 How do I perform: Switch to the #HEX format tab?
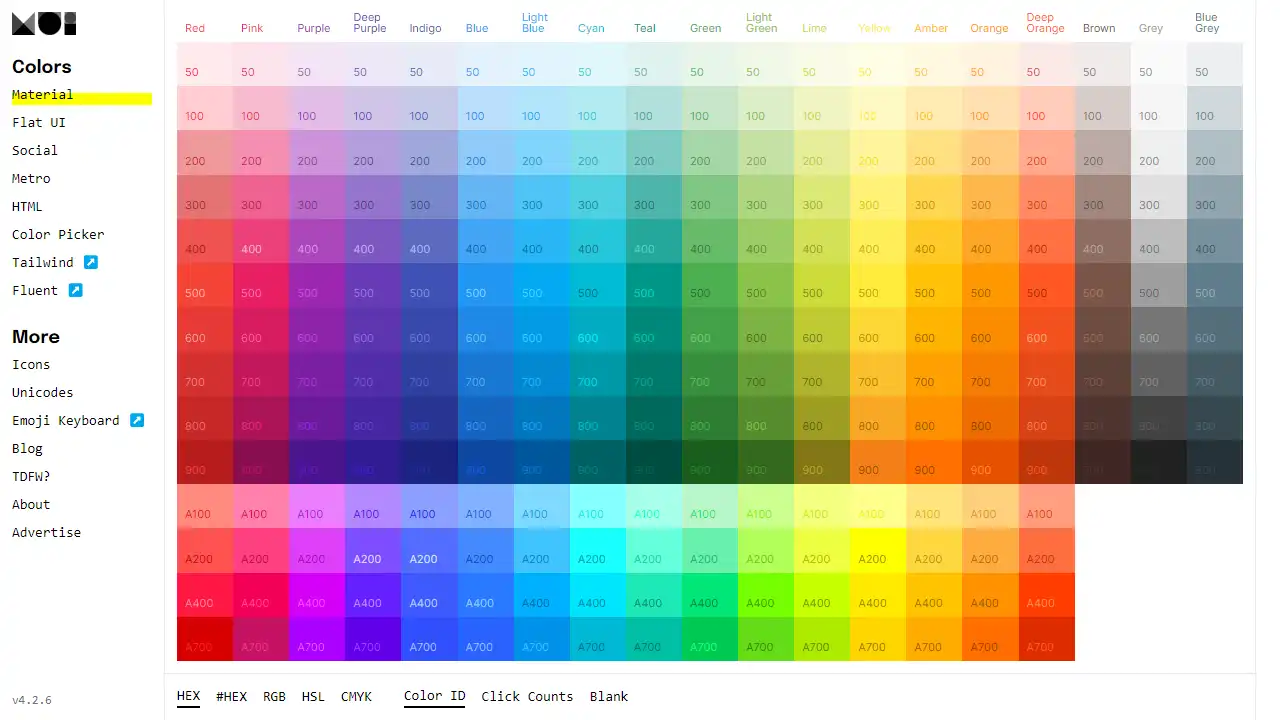click(x=231, y=696)
